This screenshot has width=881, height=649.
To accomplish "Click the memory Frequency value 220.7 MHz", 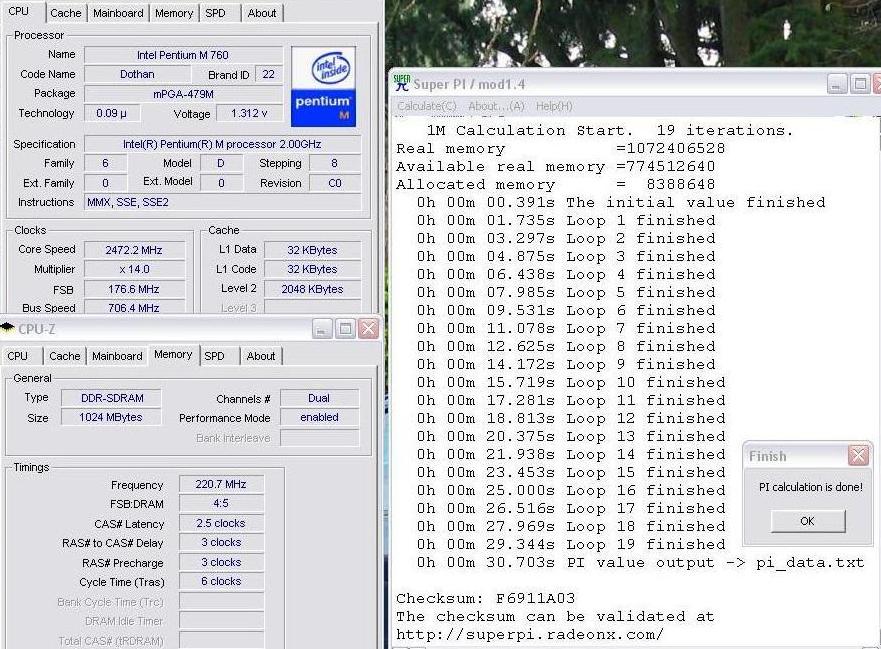I will pos(221,484).
